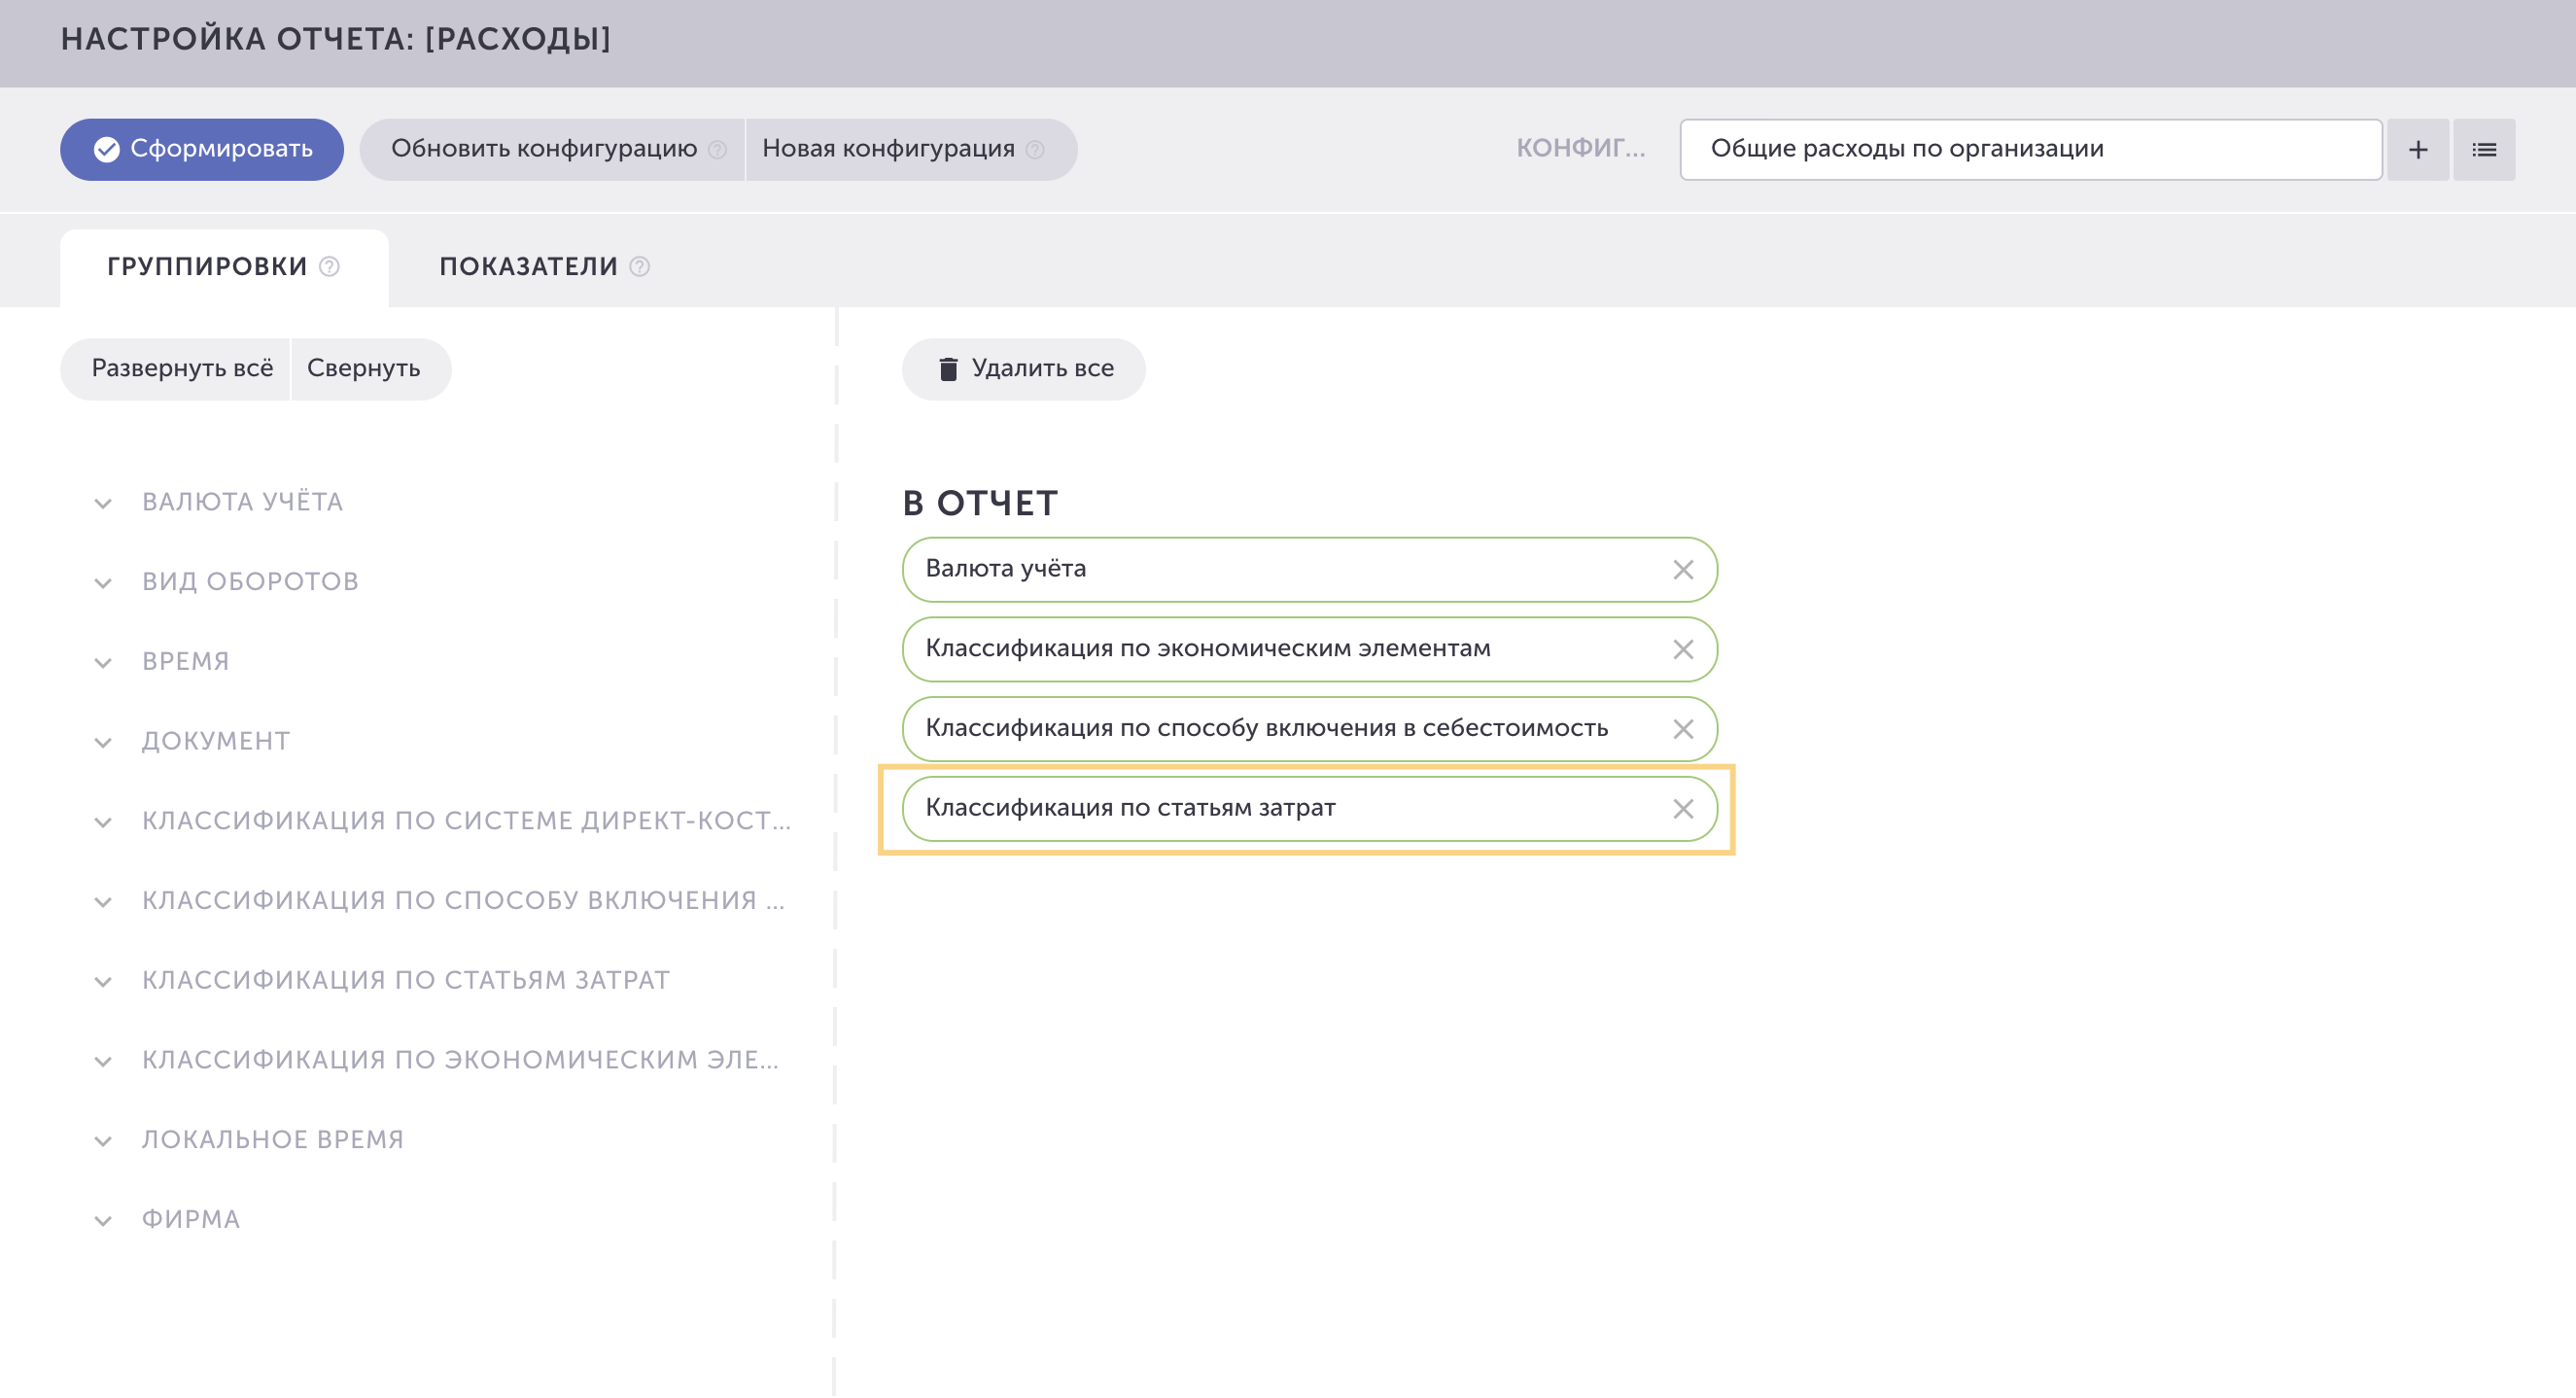The image size is (2576, 1398).
Task: Select ВИД ОБОРОТОВ tree label
Action: [250, 582]
